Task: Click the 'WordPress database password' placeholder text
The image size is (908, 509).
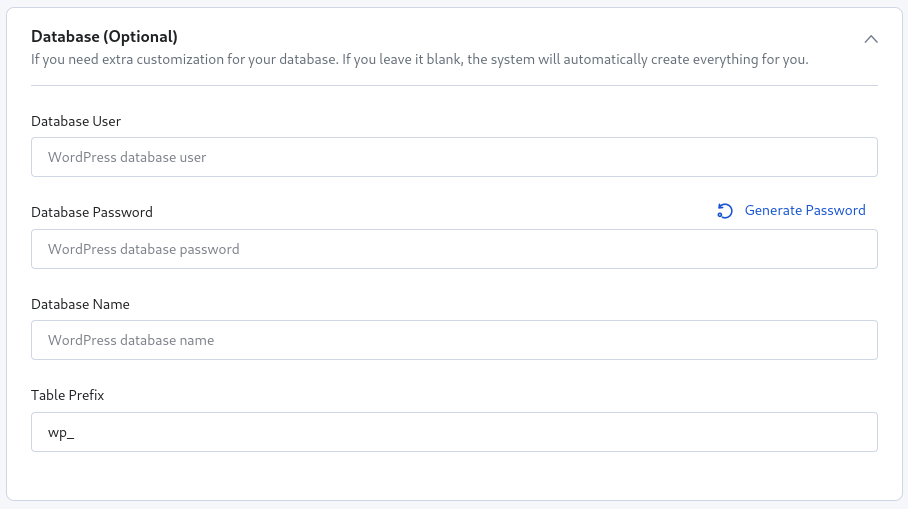Action: pos(143,249)
